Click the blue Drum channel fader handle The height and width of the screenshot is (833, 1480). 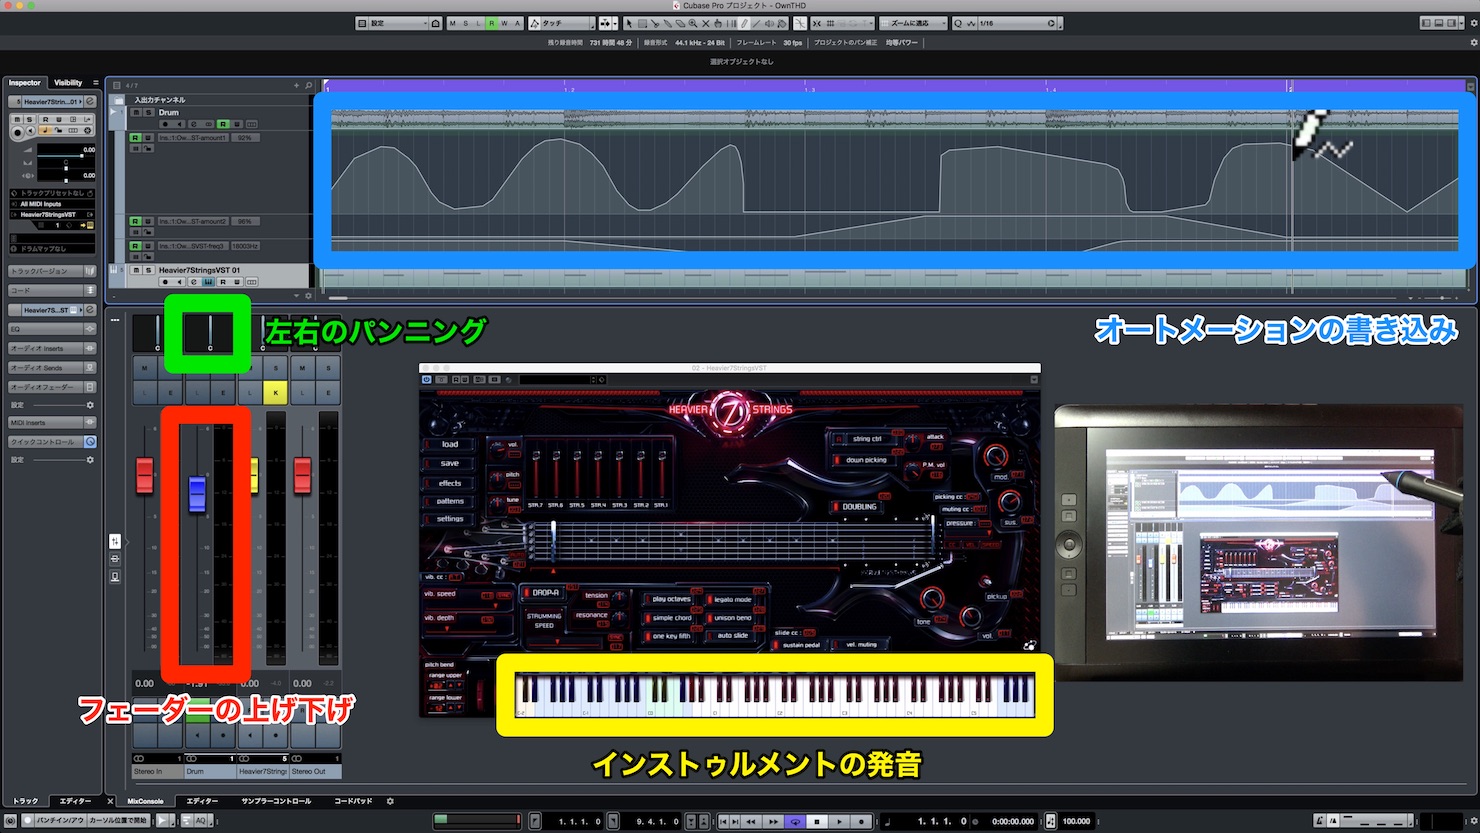click(197, 494)
